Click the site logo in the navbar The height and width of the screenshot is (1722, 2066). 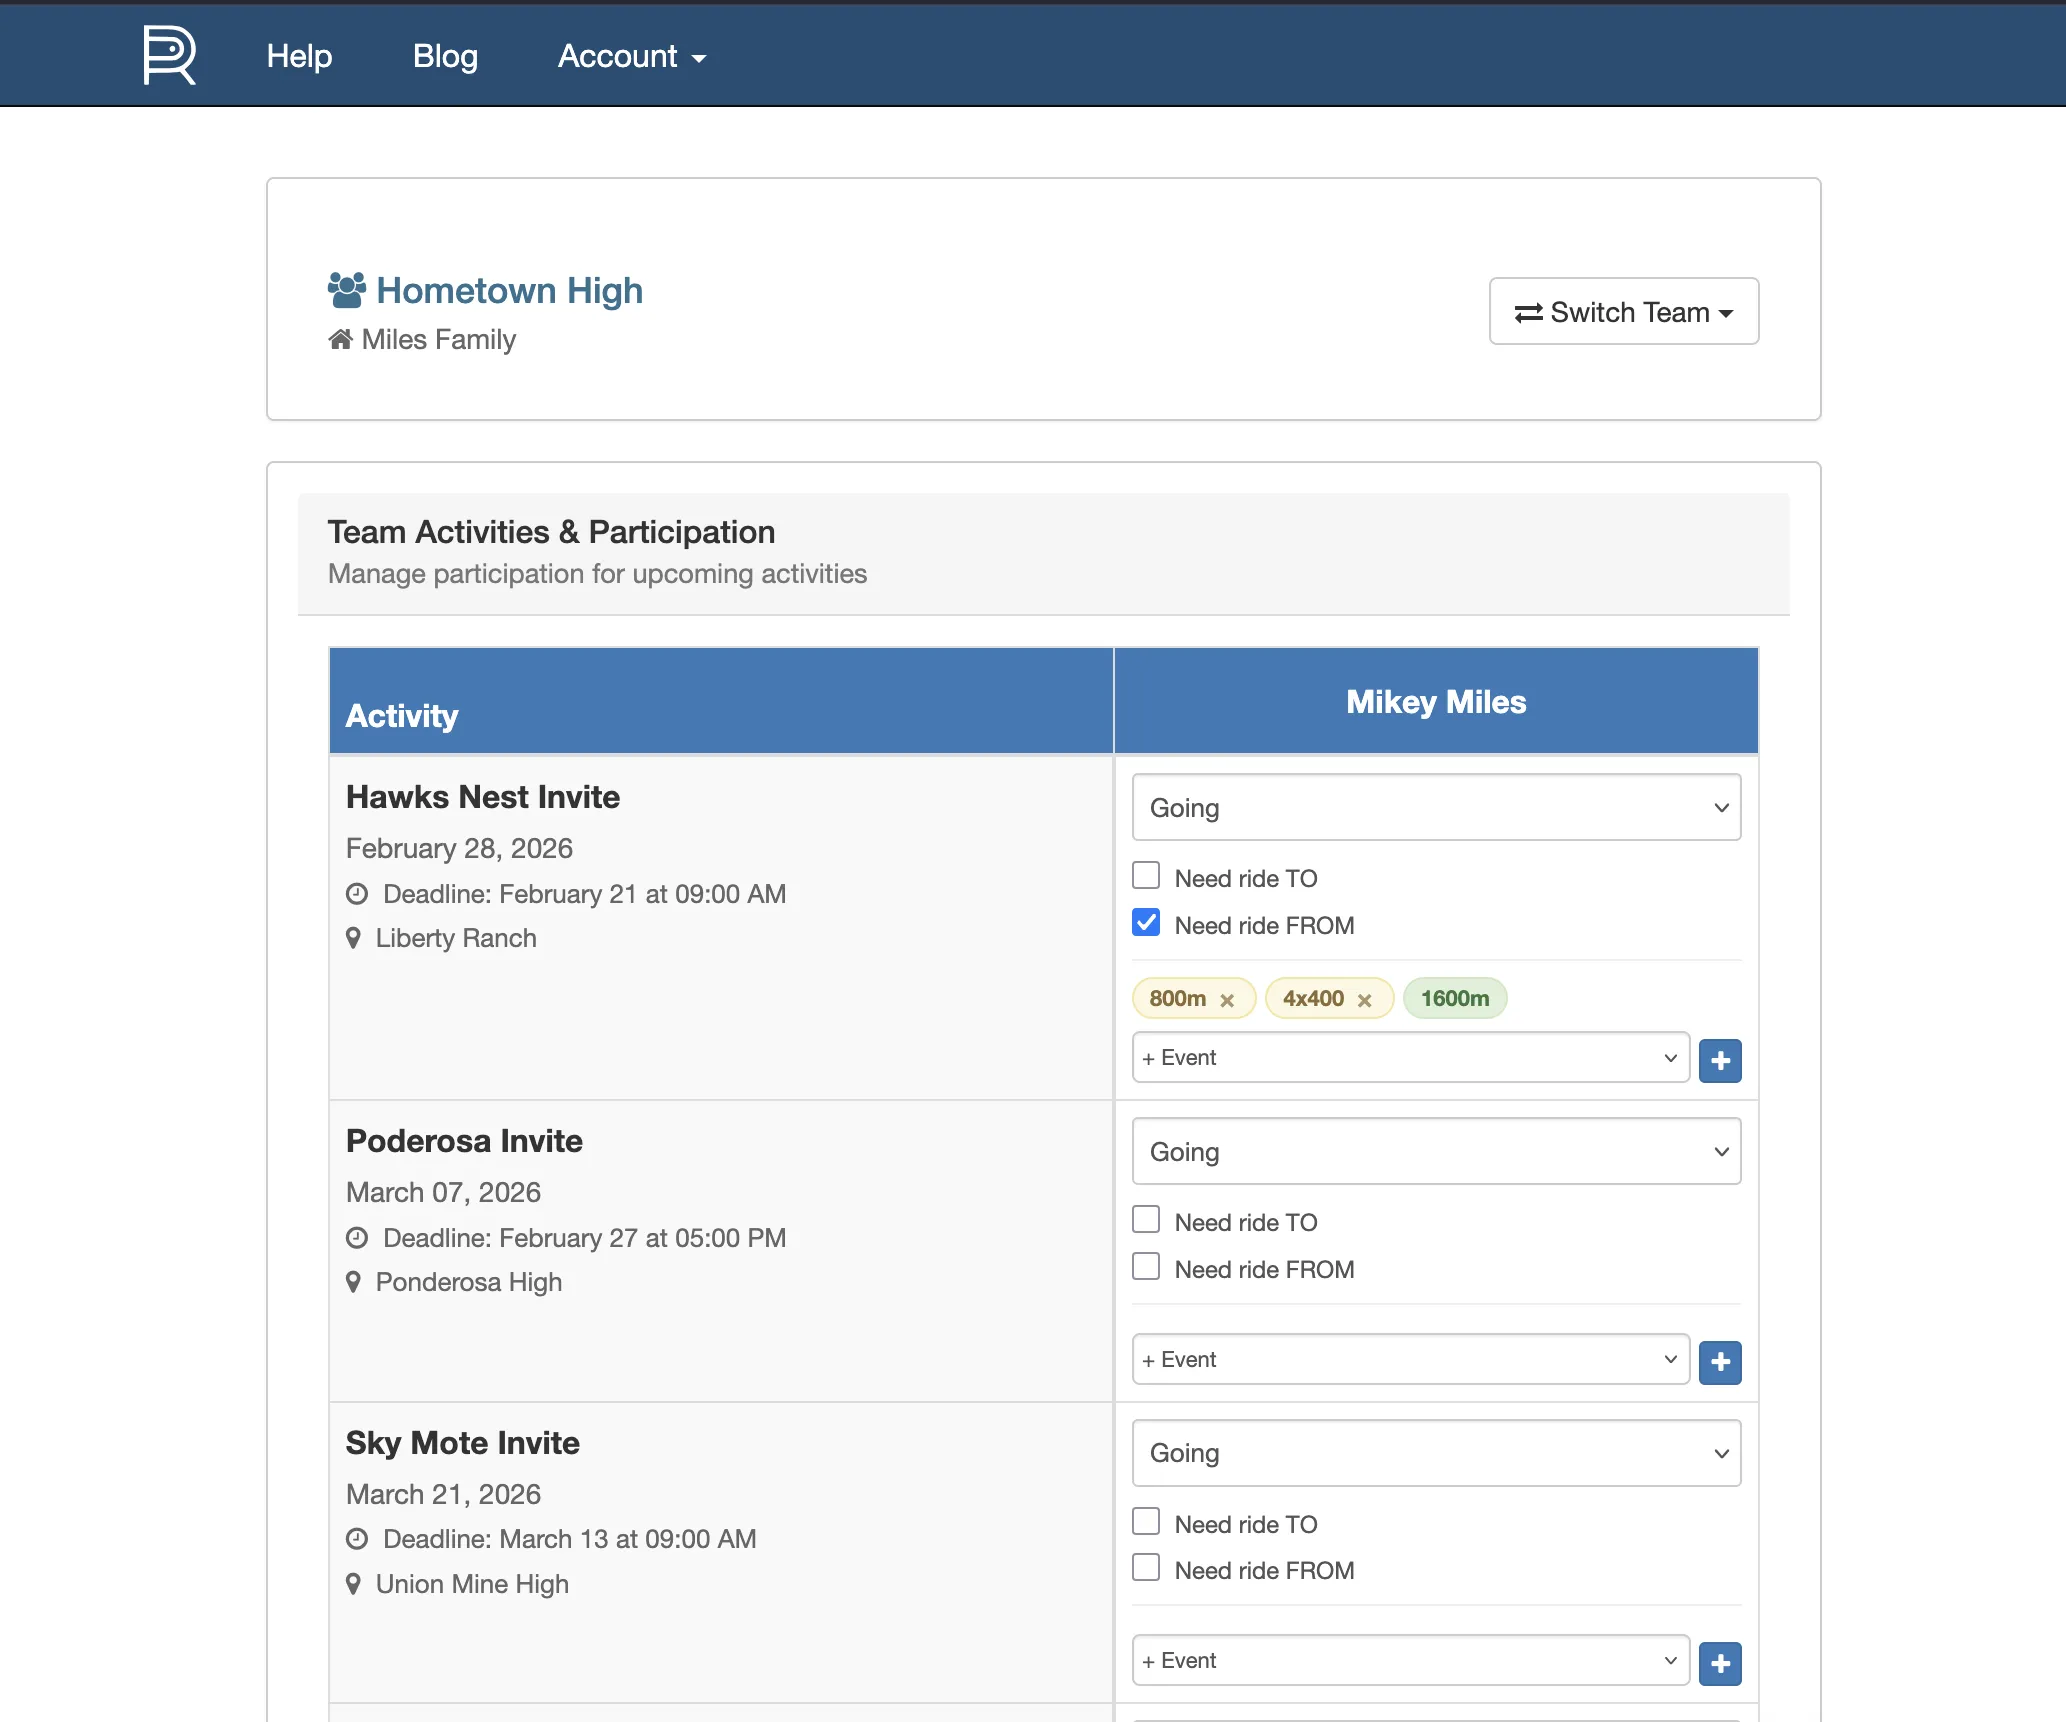point(169,55)
